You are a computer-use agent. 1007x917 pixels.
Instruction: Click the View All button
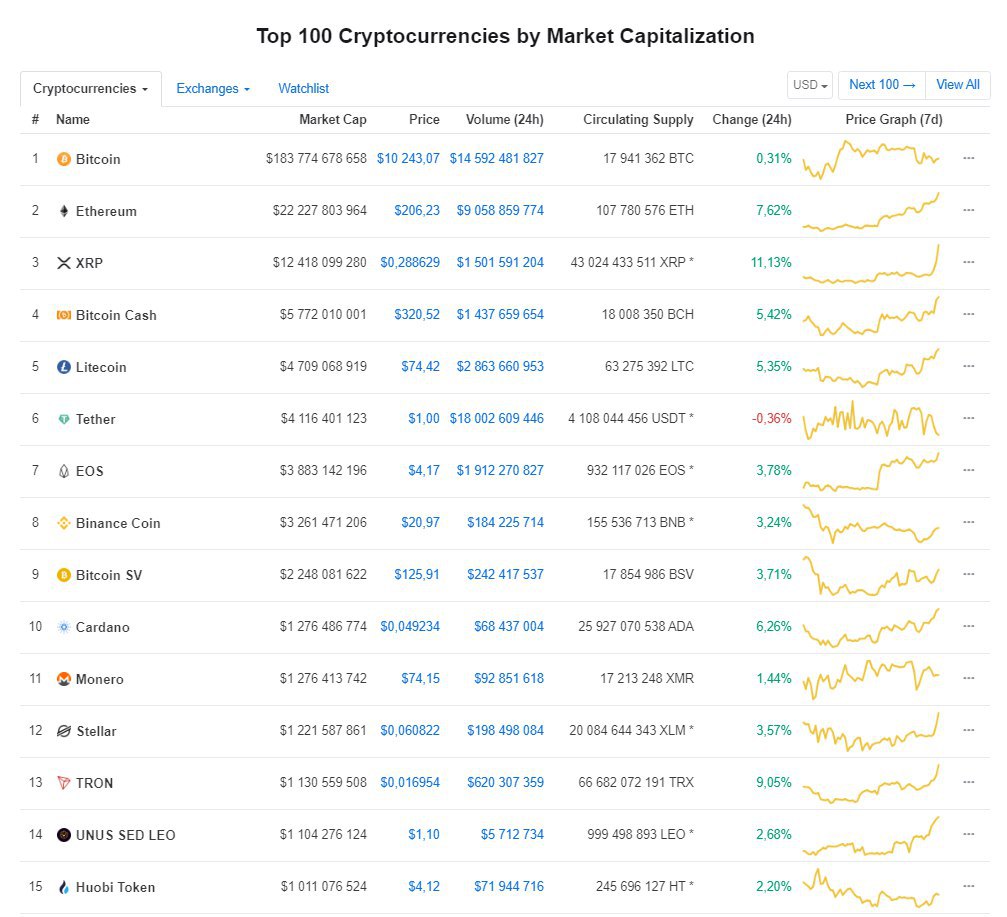coord(957,85)
